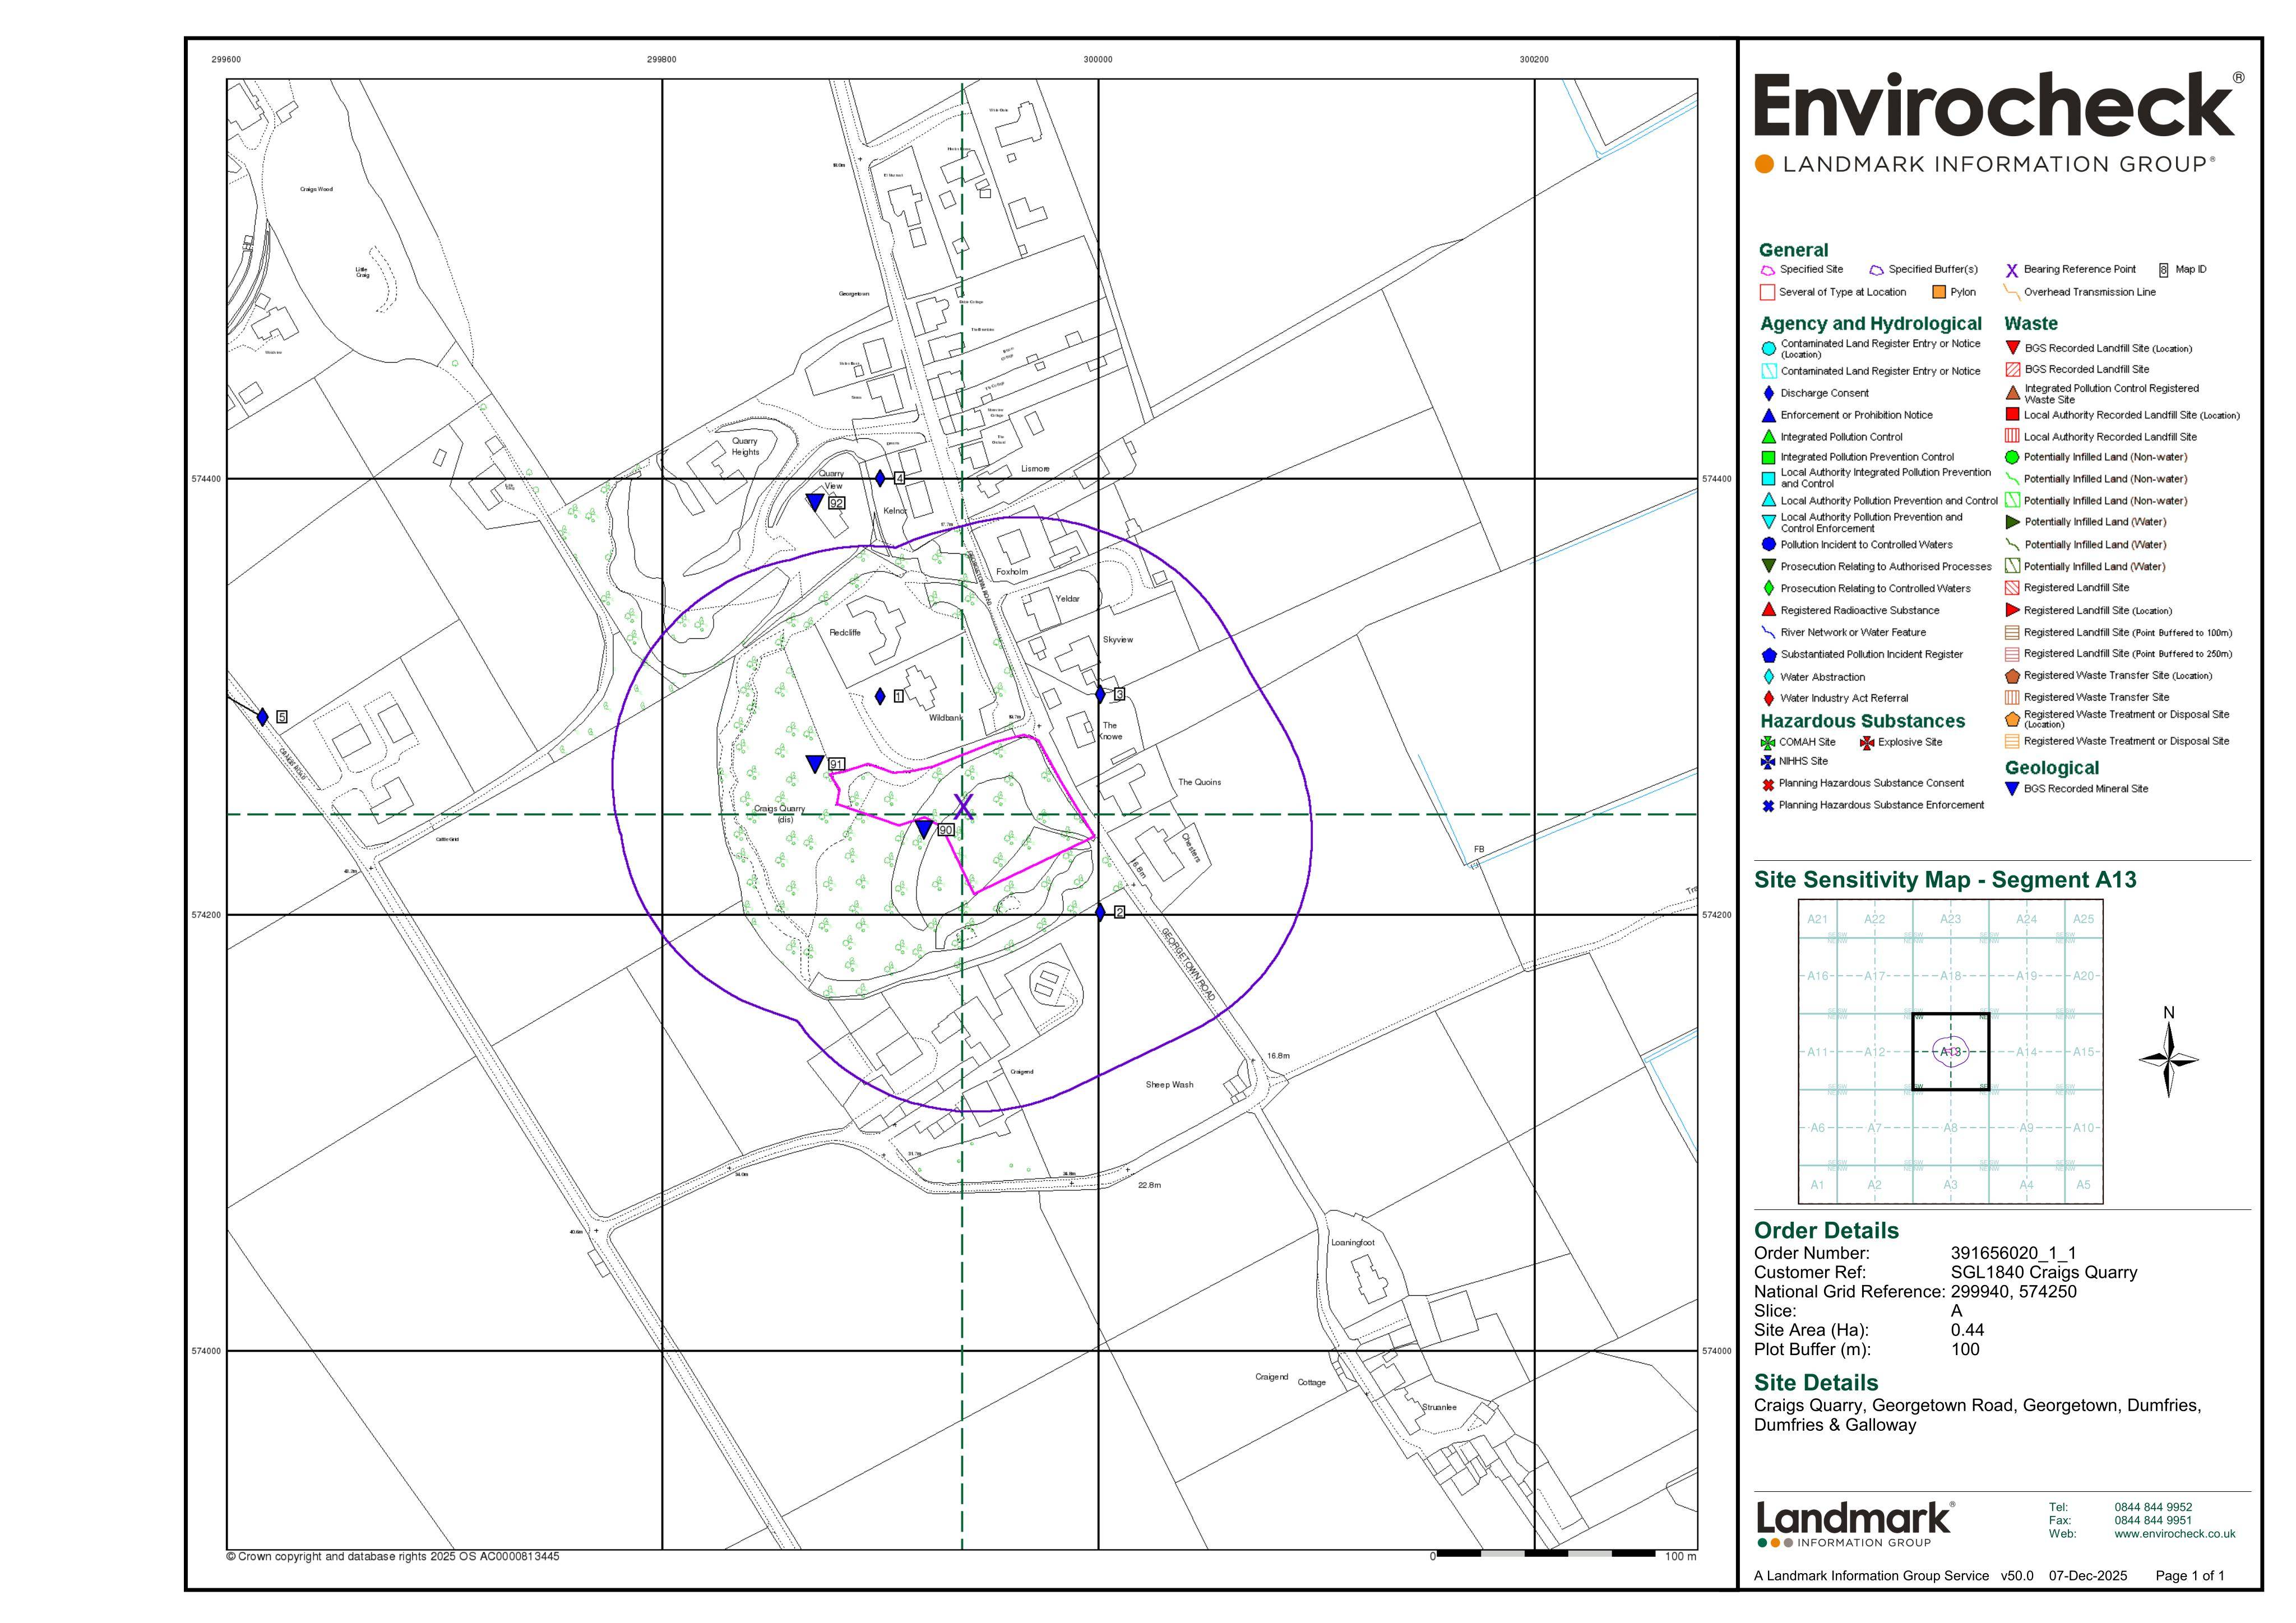This screenshot has height=1623, width=2296.
Task: Click the grid reference value '299940, 574250'
Action: click(x=2013, y=1291)
